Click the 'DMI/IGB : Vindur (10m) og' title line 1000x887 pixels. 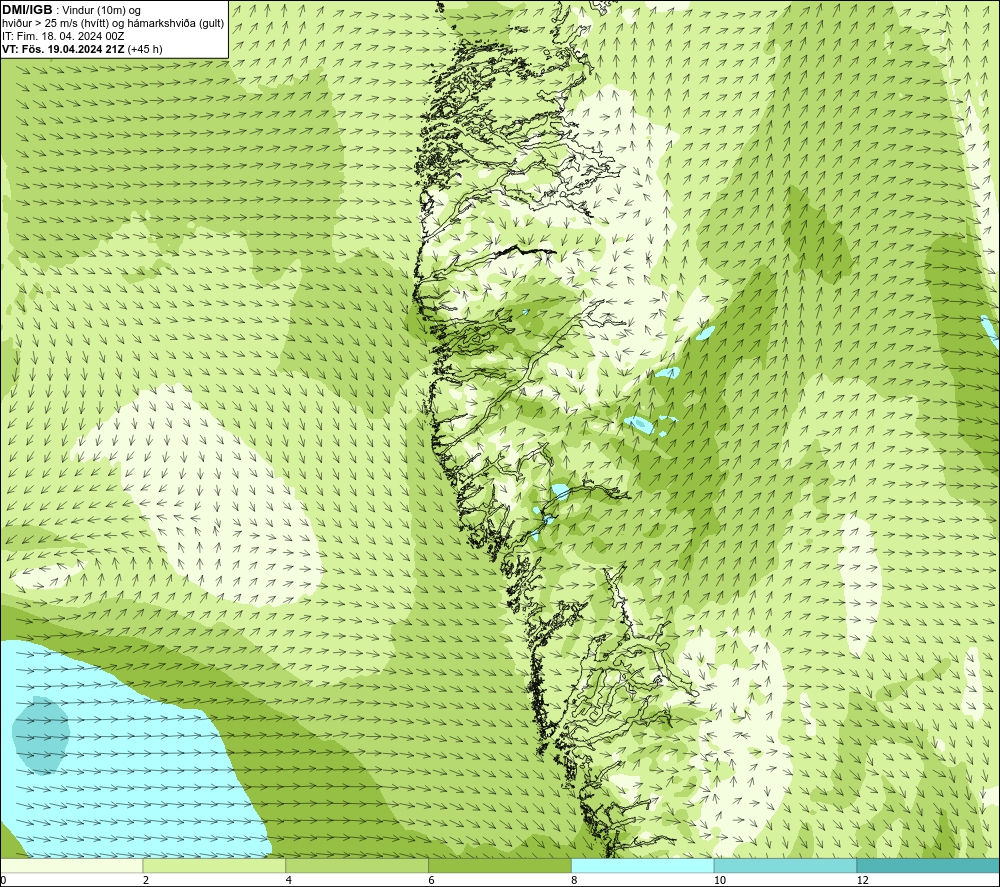click(71, 10)
